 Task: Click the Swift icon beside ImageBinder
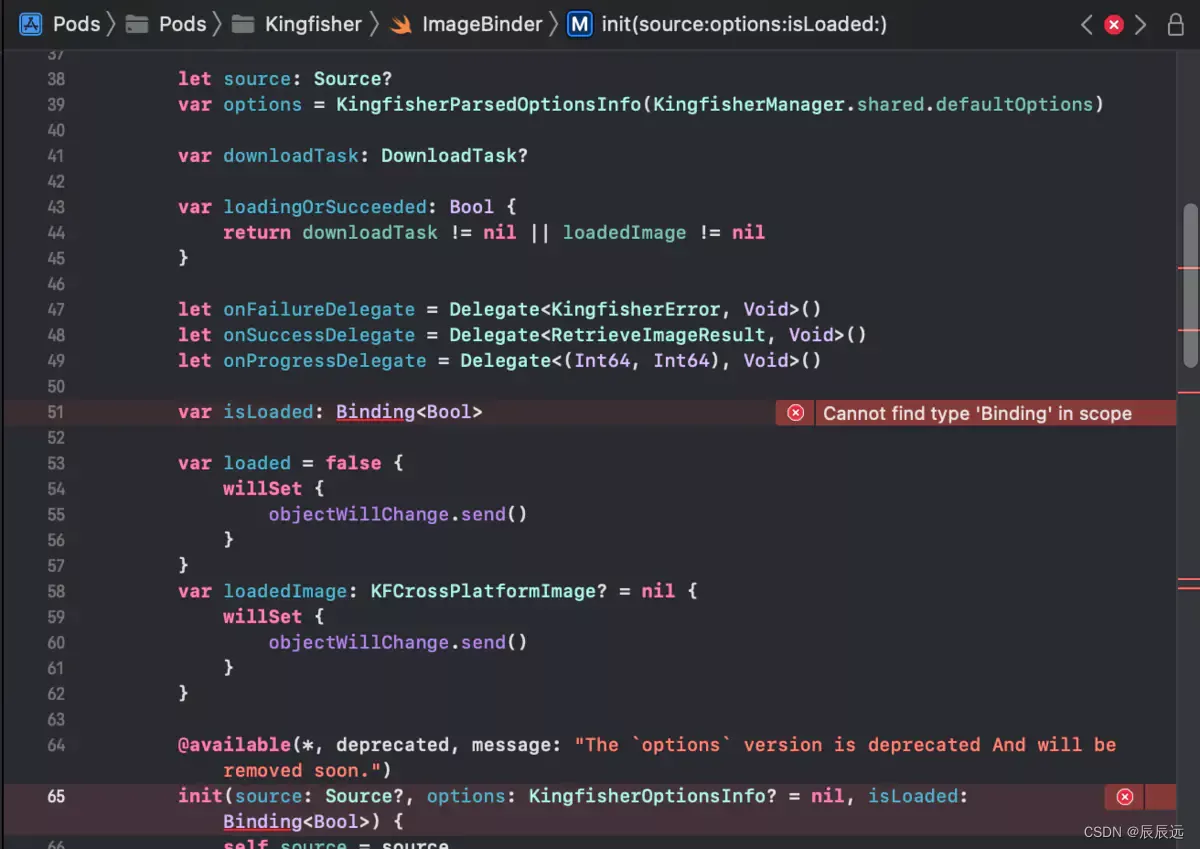click(399, 24)
